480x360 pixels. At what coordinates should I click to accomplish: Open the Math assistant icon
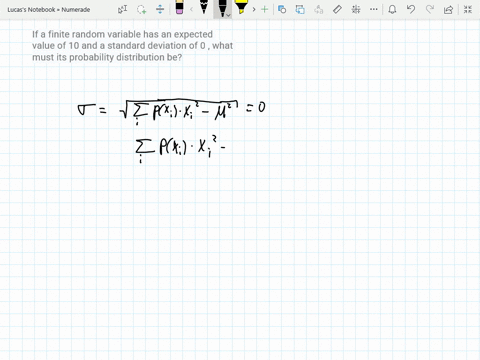point(356,9)
